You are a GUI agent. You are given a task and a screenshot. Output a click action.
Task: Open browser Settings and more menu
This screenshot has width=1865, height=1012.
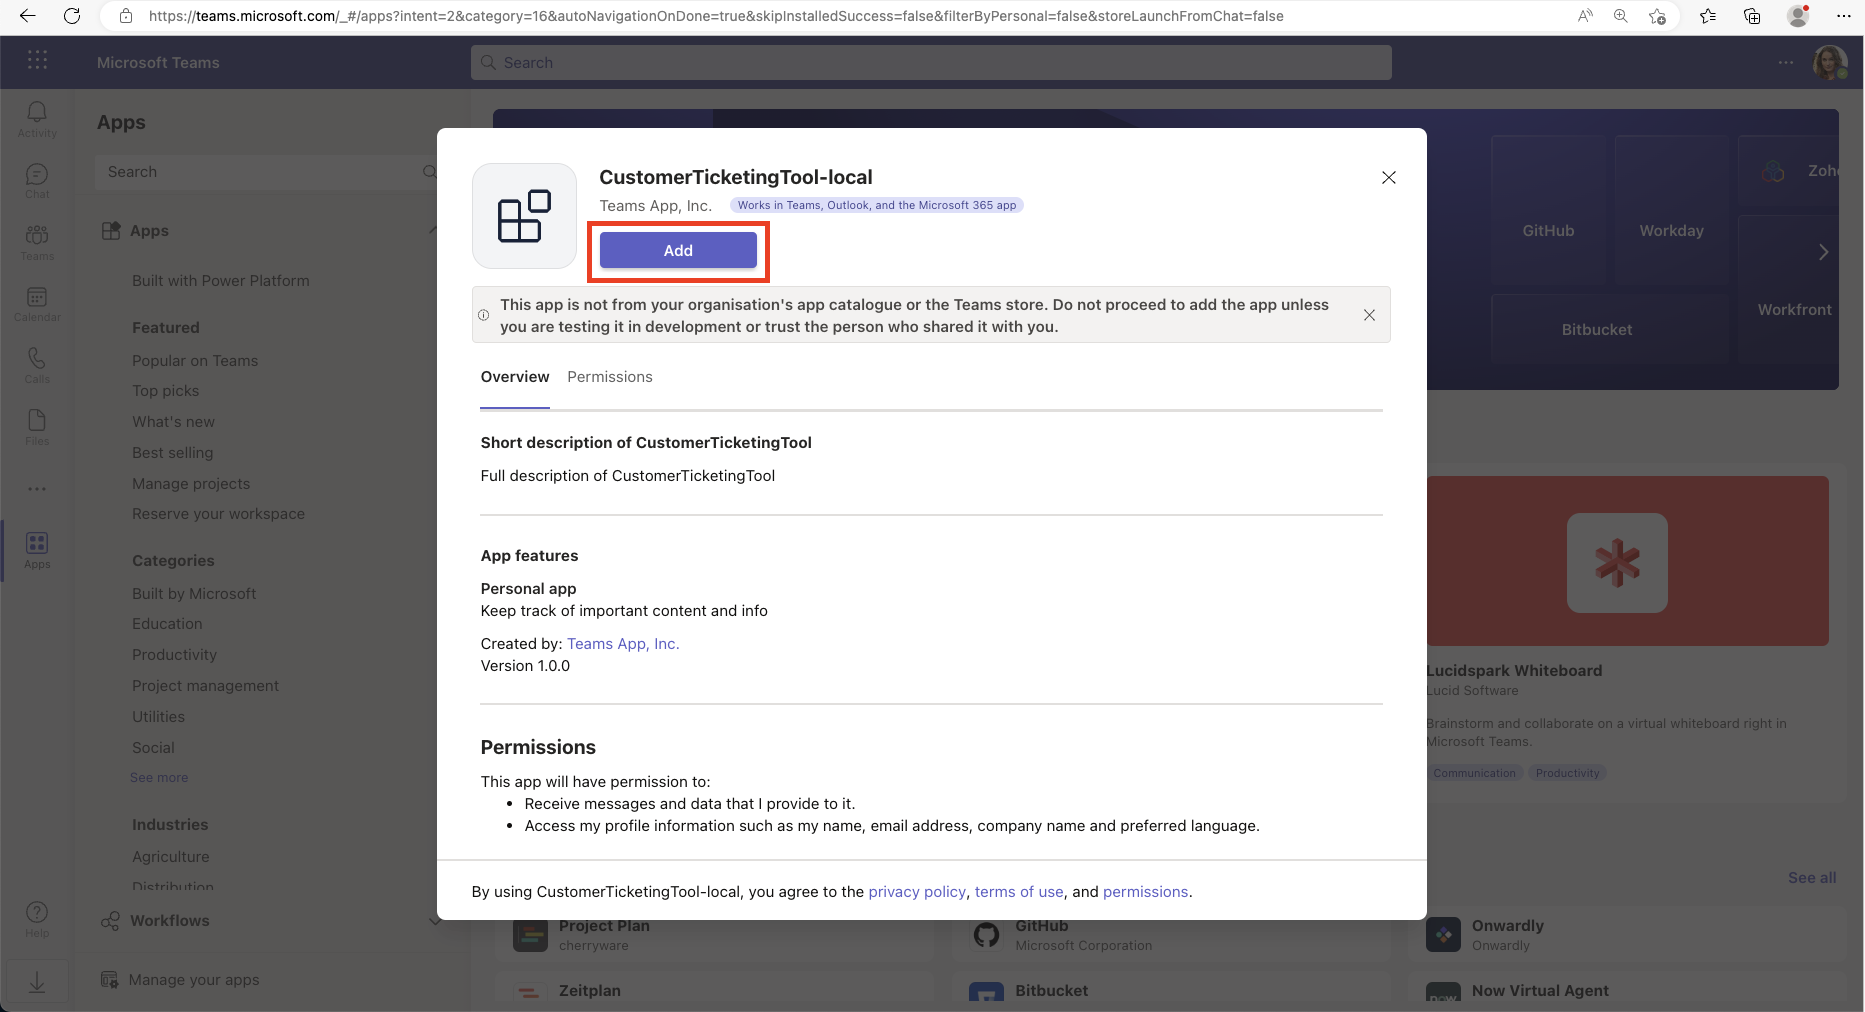click(1844, 16)
